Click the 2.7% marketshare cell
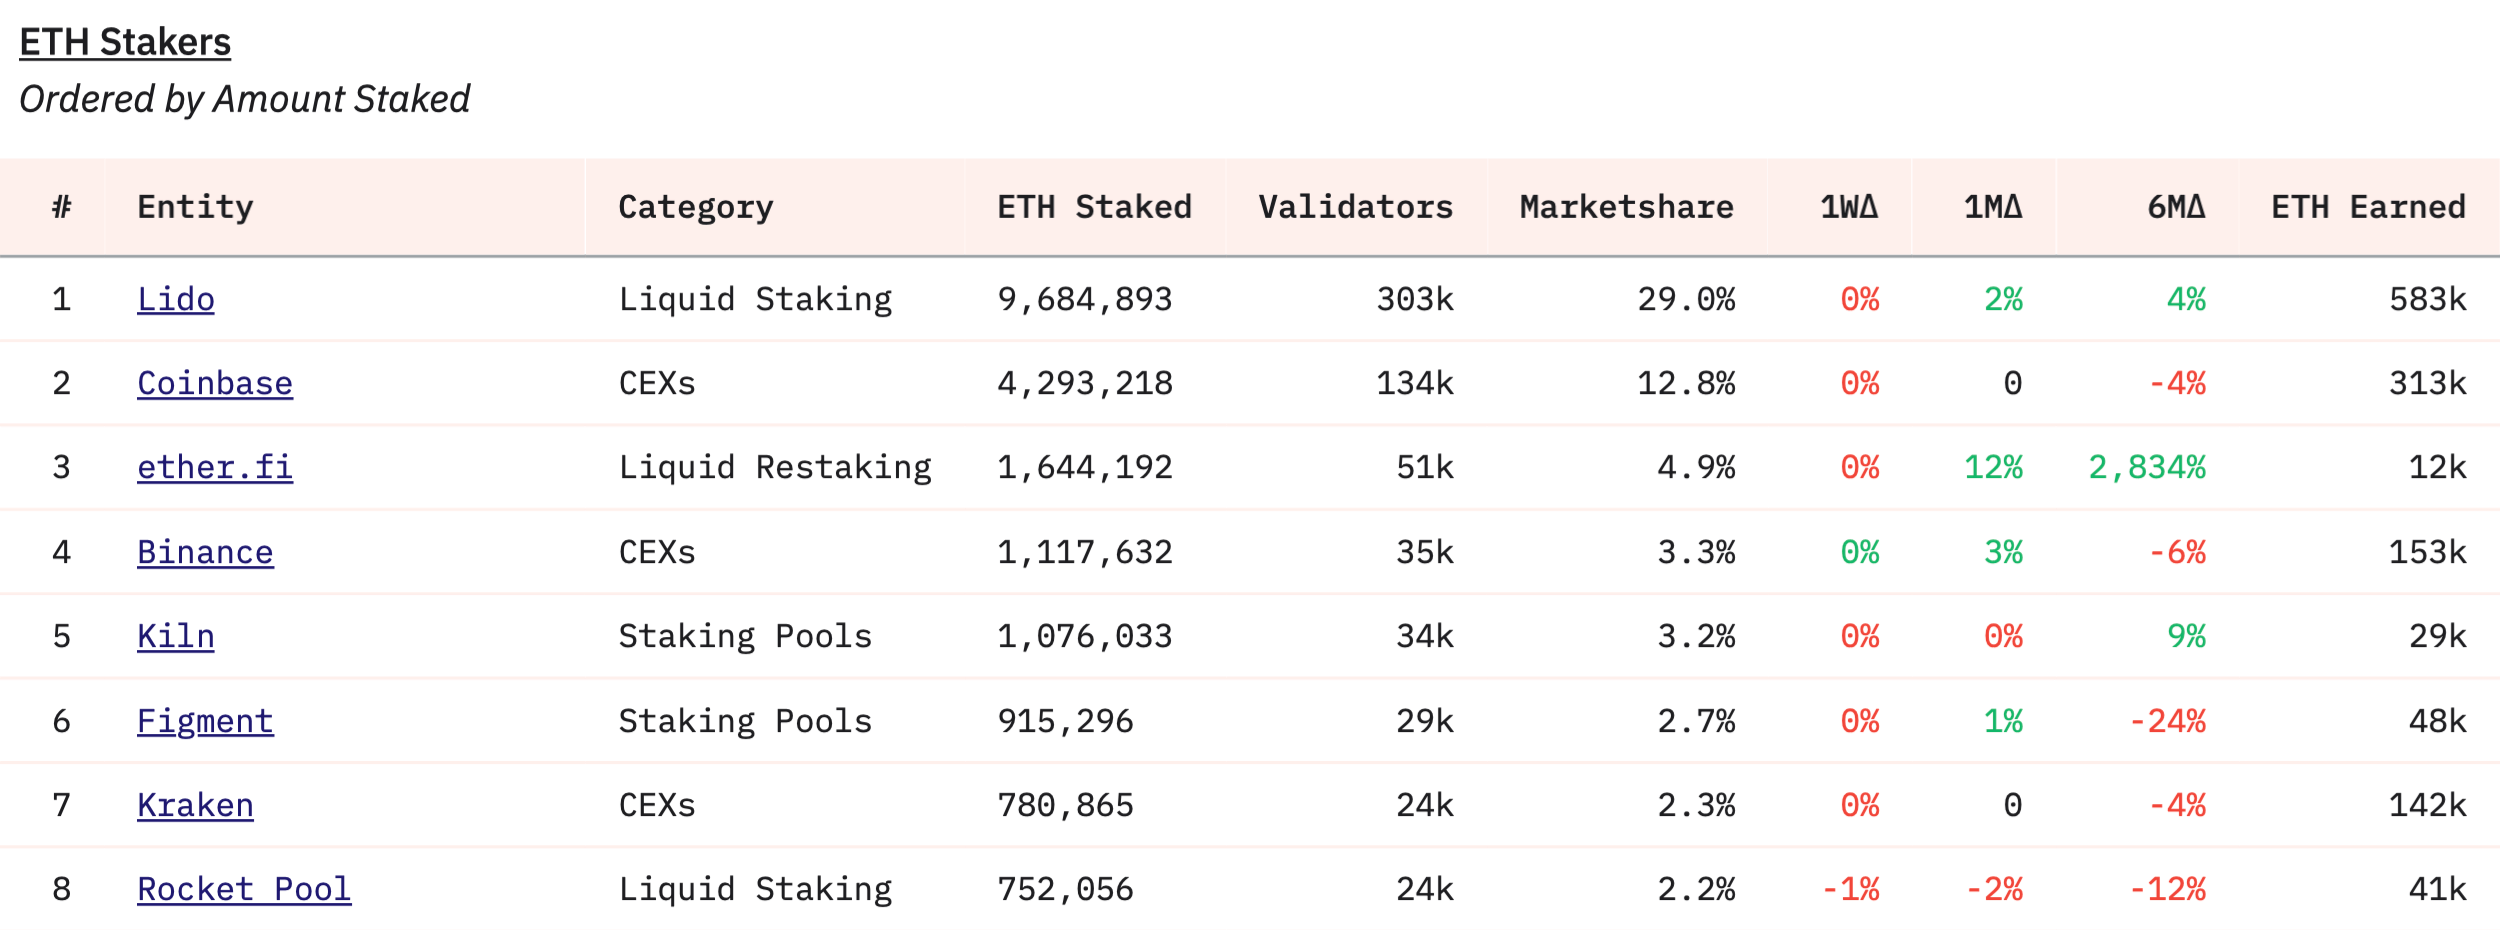2500x930 pixels. point(1696,721)
